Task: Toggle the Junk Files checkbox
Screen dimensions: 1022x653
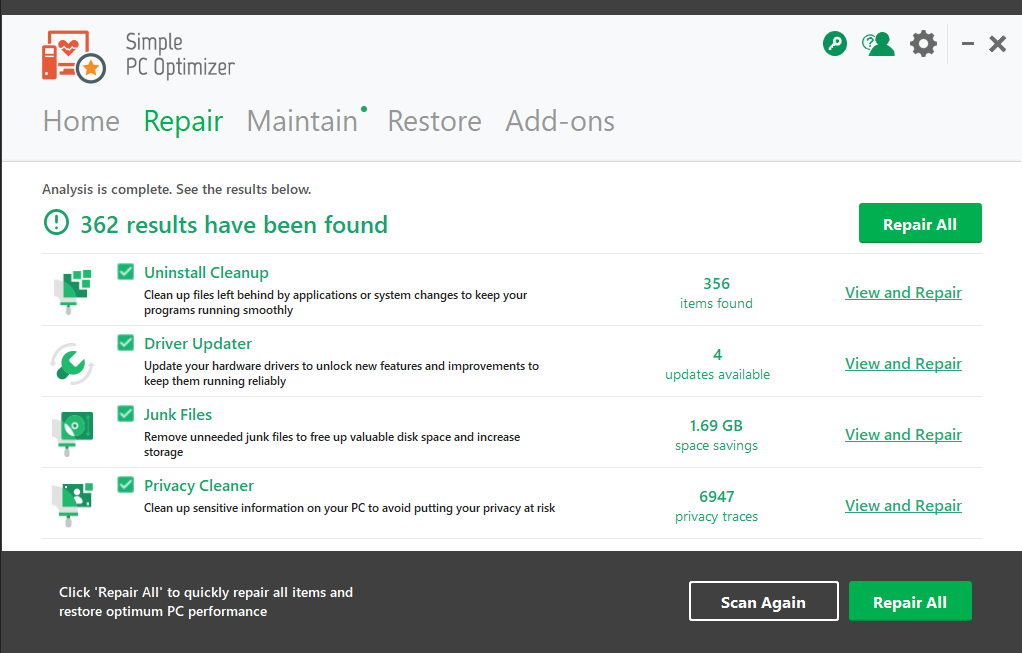Action: (x=126, y=414)
